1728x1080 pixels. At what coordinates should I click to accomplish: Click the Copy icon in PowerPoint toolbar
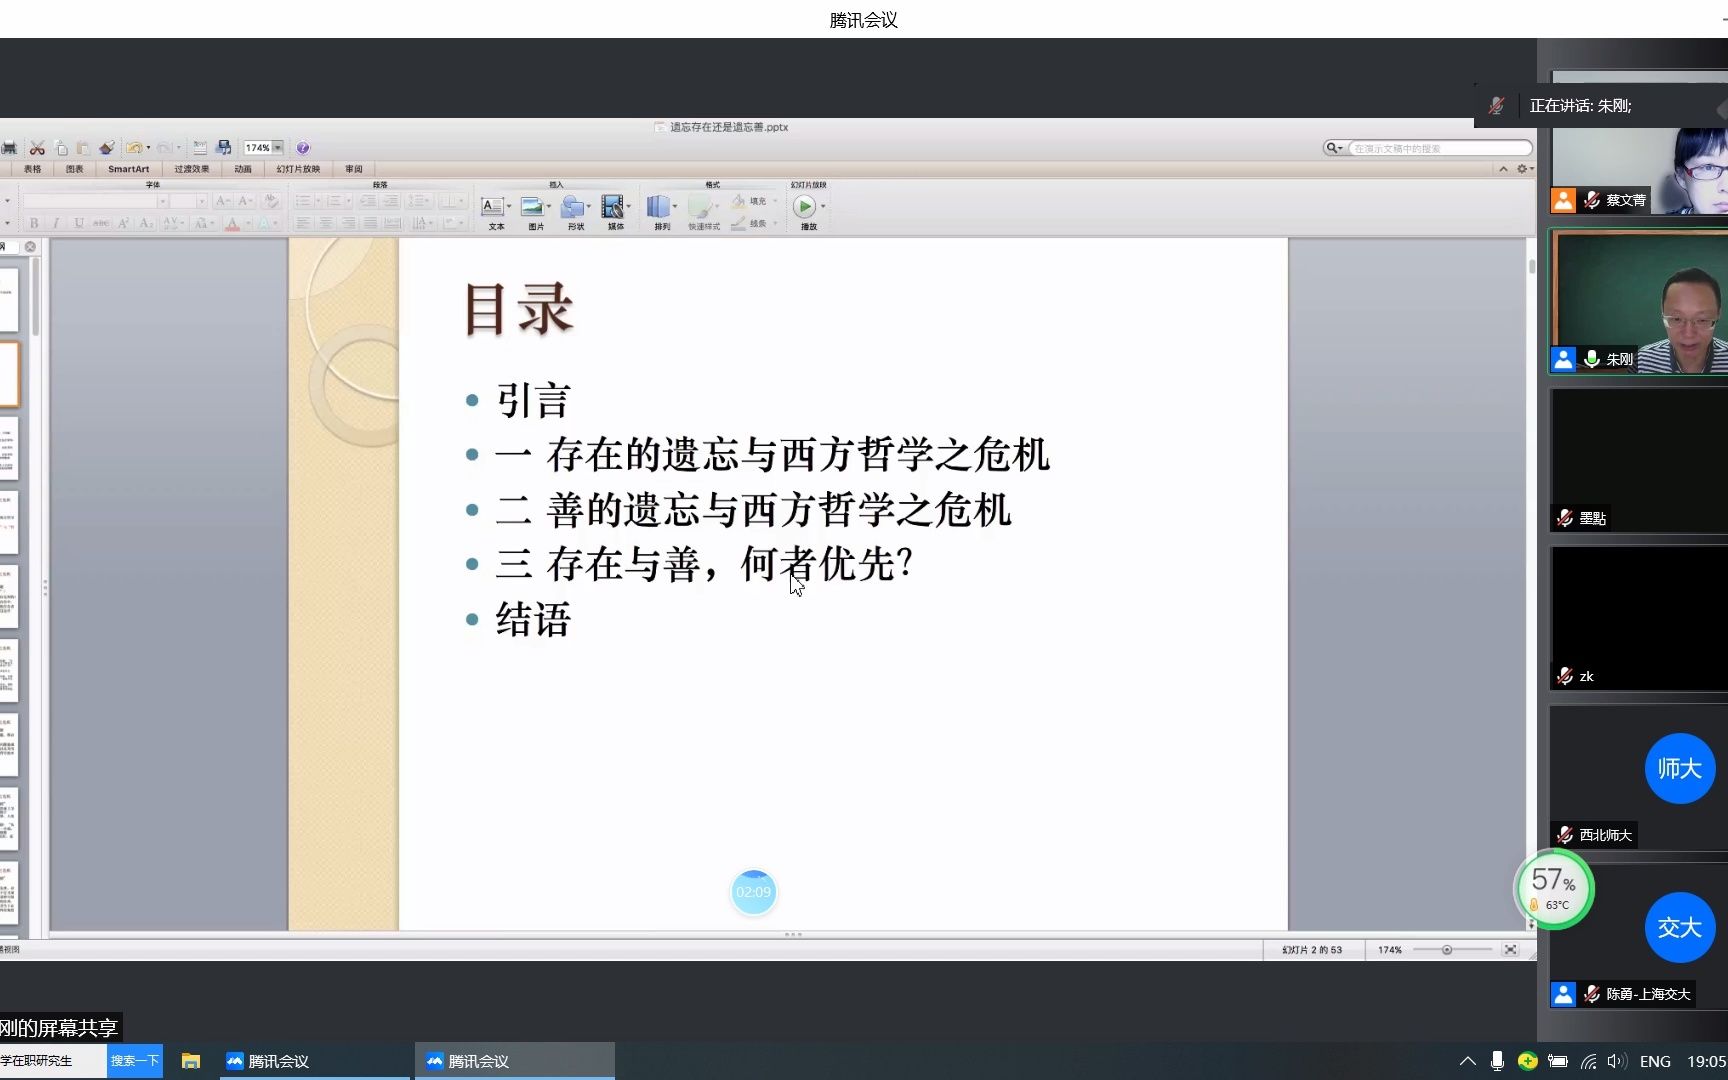click(x=61, y=148)
